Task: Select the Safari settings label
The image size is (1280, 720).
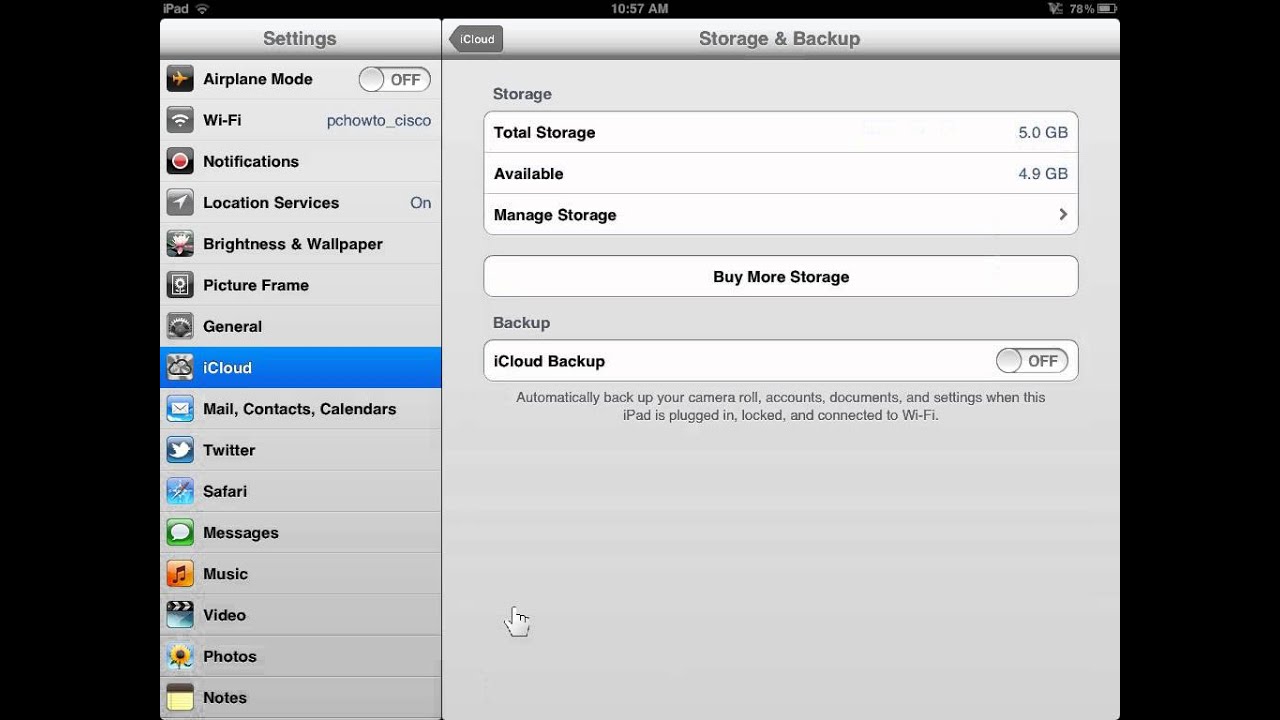Action: pyautogui.click(x=225, y=491)
